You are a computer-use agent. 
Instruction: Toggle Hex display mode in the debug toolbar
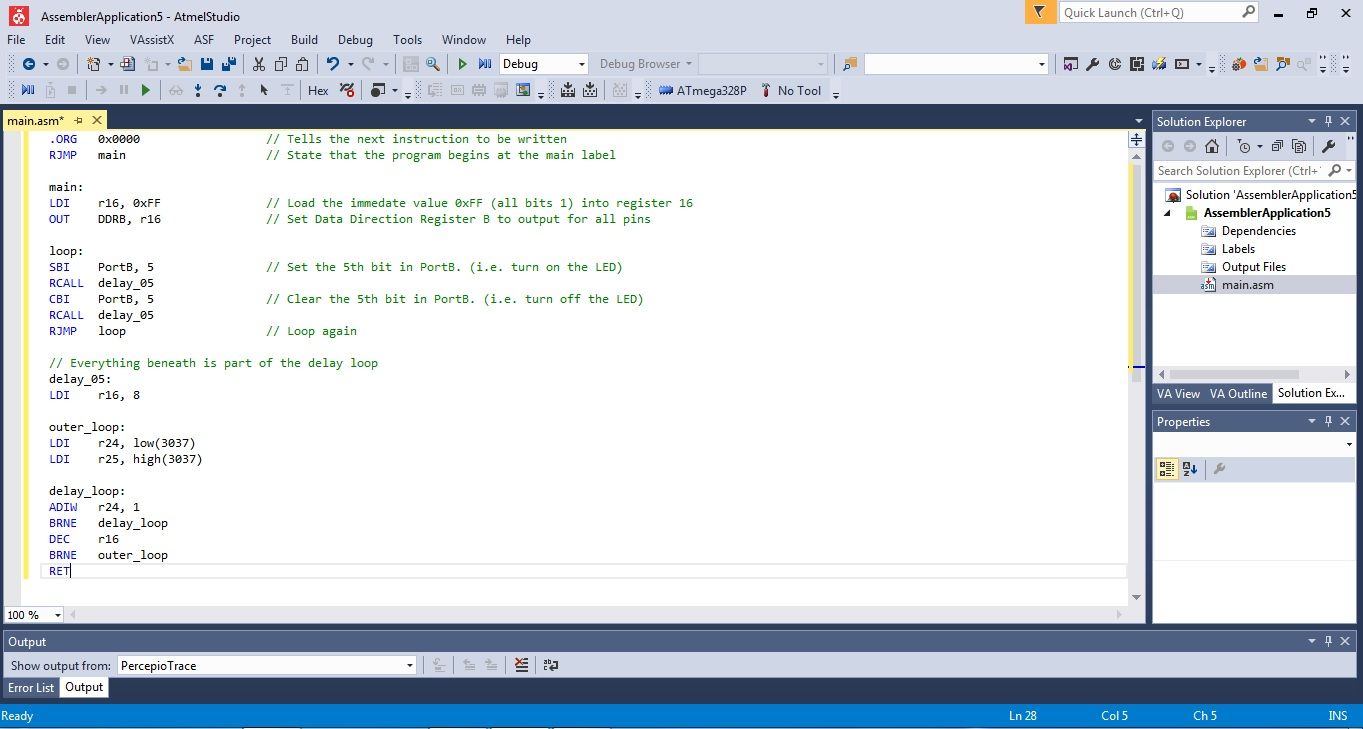pyautogui.click(x=318, y=90)
